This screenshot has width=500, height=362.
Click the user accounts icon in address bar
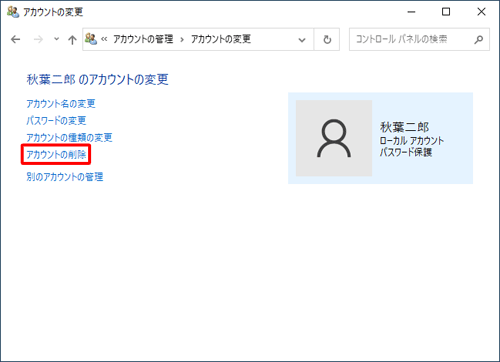coord(91,39)
